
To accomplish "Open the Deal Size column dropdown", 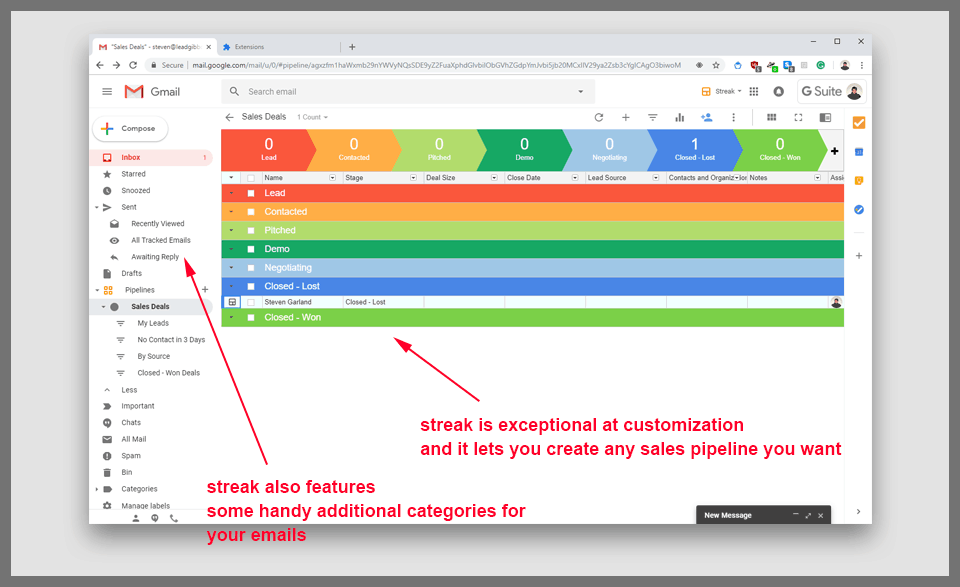I will pyautogui.click(x=494, y=178).
